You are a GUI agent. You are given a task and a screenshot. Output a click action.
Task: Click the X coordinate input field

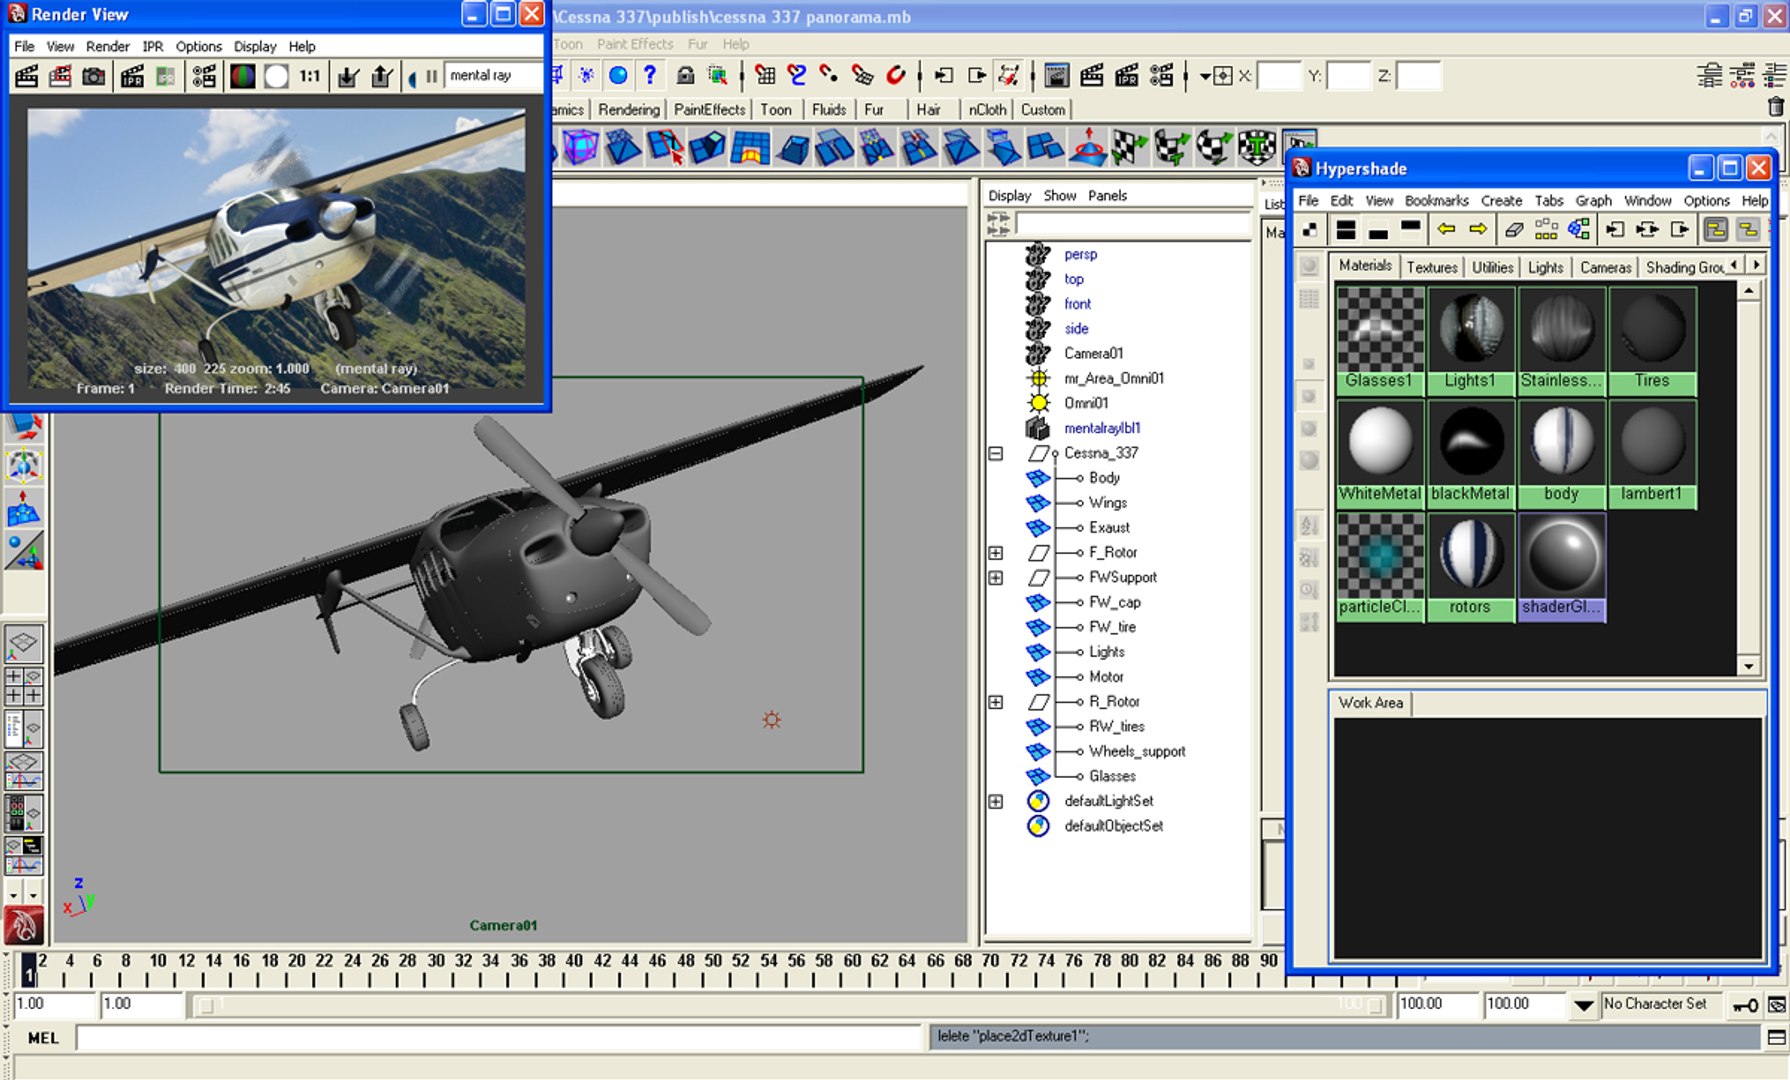pos(1279,76)
